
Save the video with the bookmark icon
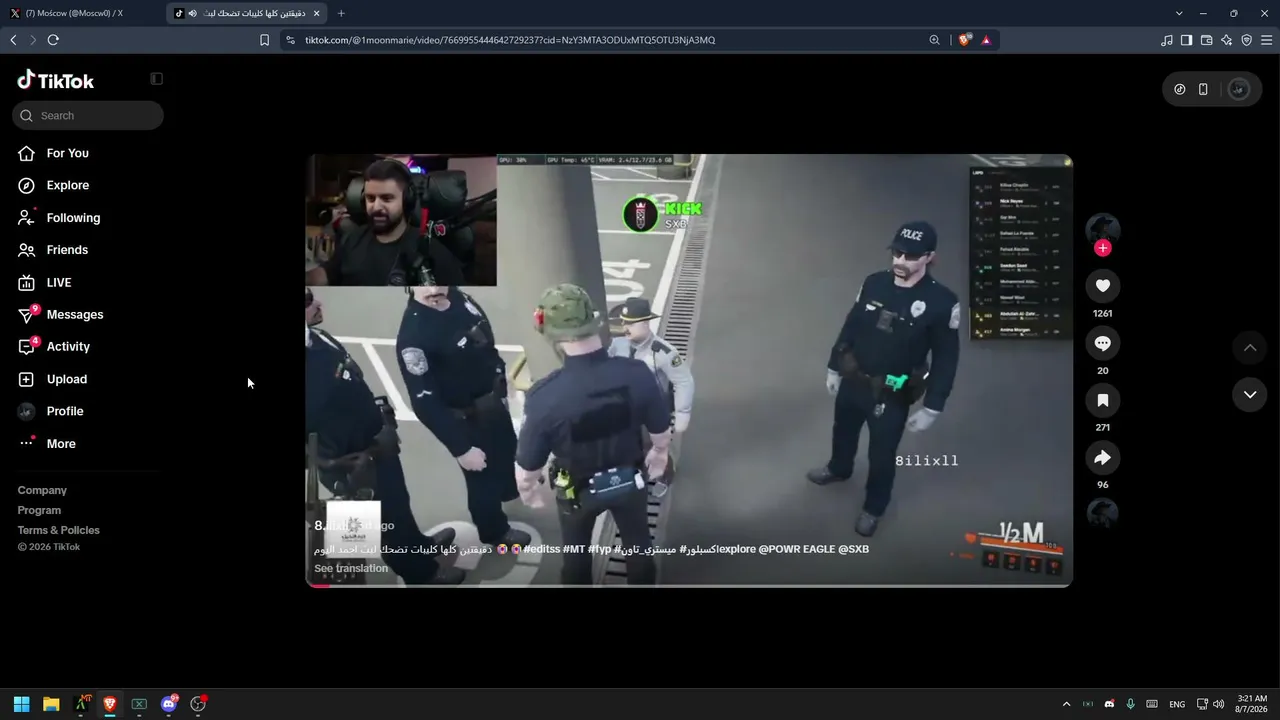[x=1103, y=400]
